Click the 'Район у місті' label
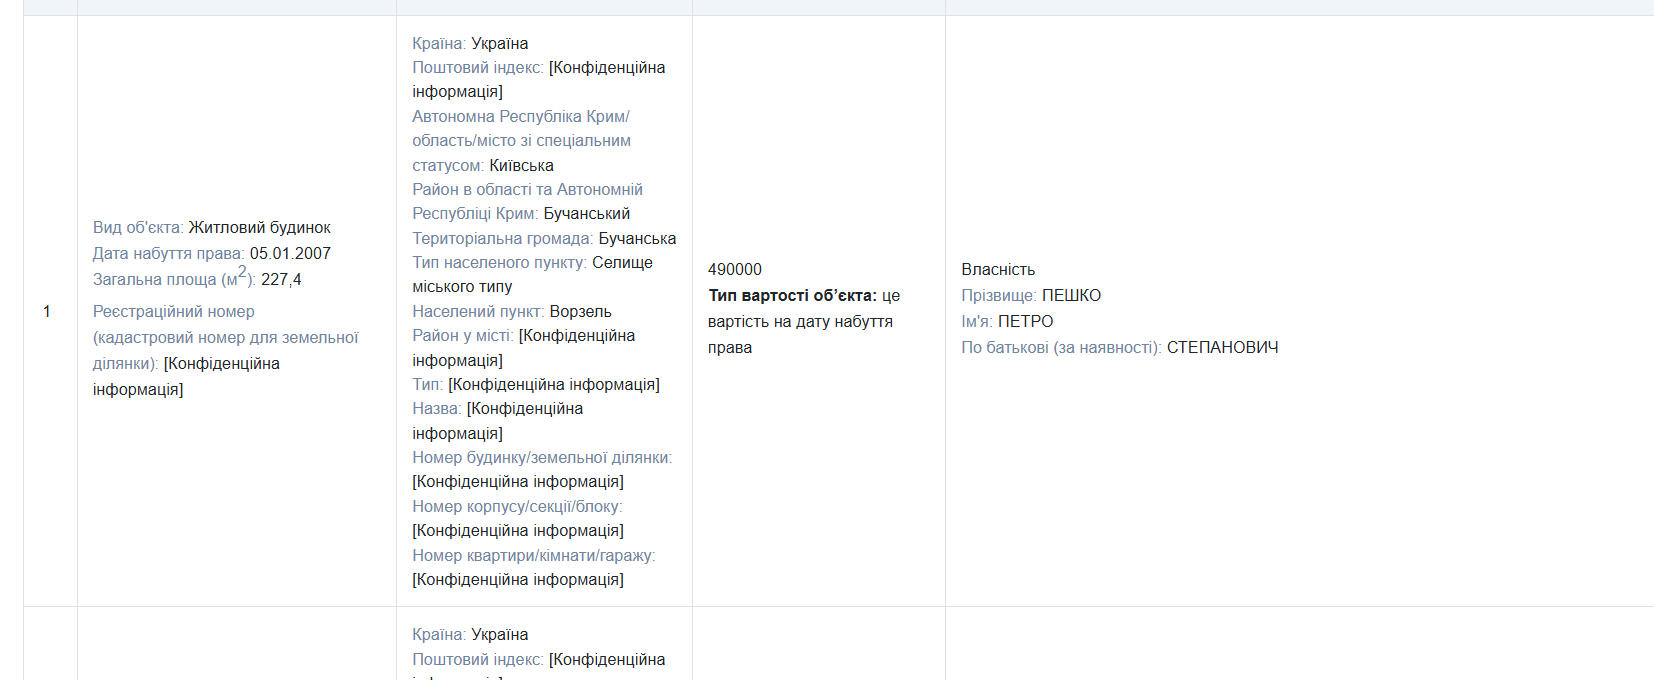The height and width of the screenshot is (680, 1654). 462,336
